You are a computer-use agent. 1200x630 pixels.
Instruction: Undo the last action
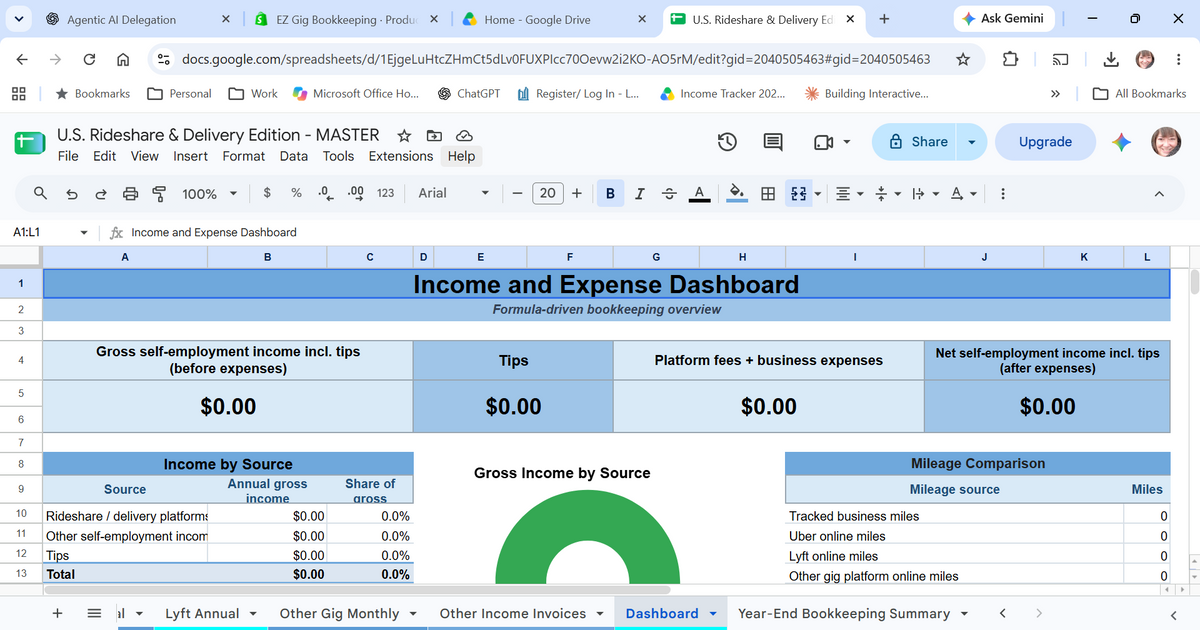click(x=72, y=194)
